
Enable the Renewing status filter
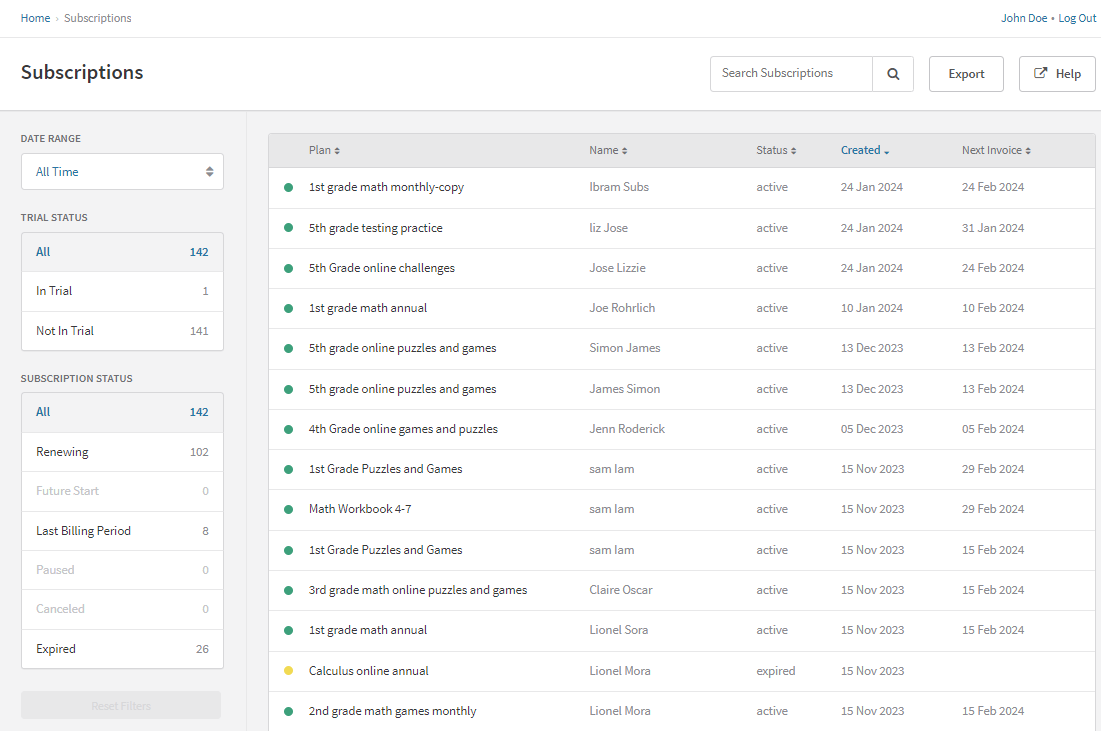click(121, 451)
